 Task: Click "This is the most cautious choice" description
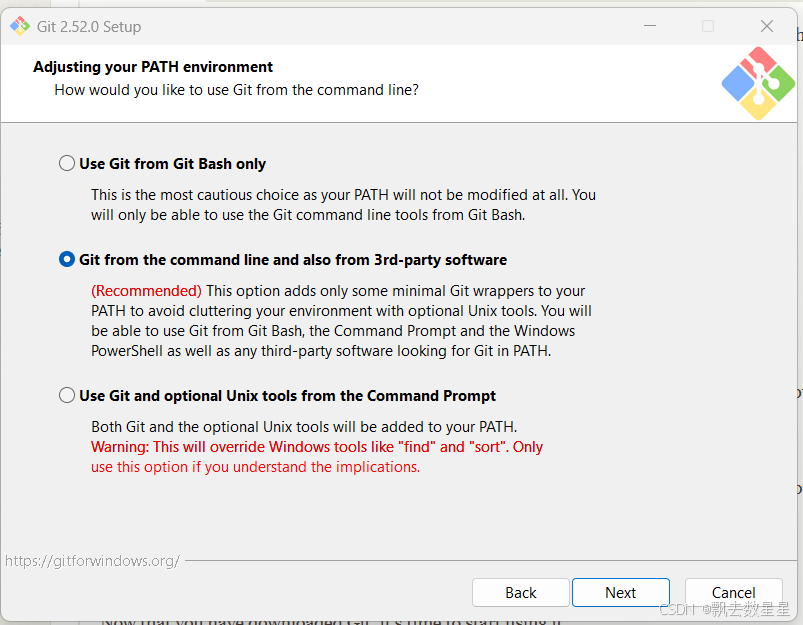click(343, 205)
